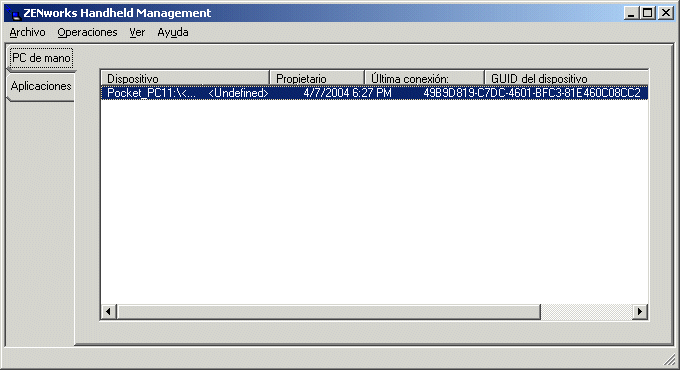This screenshot has height=370, width=680.
Task: Select the Pocket_PC11 device row
Action: pyautogui.click(x=375, y=93)
